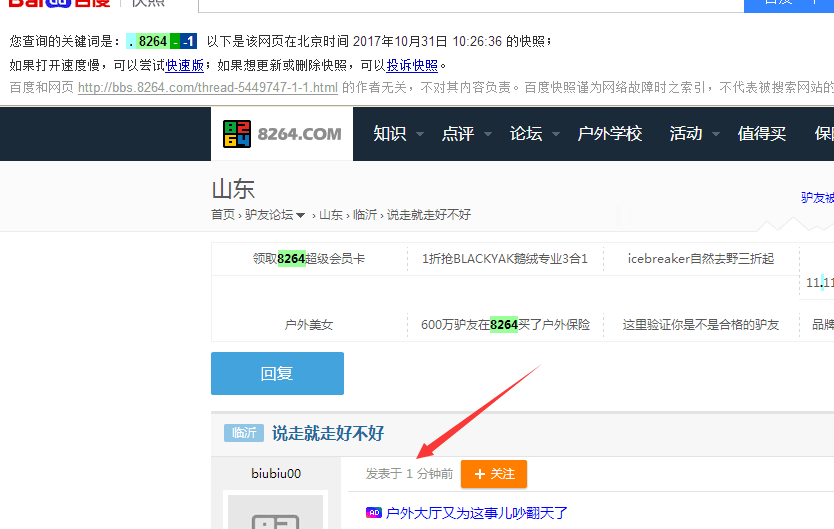This screenshot has height=529, width=834.
Task: Go to 值得买 section
Action: 762,133
